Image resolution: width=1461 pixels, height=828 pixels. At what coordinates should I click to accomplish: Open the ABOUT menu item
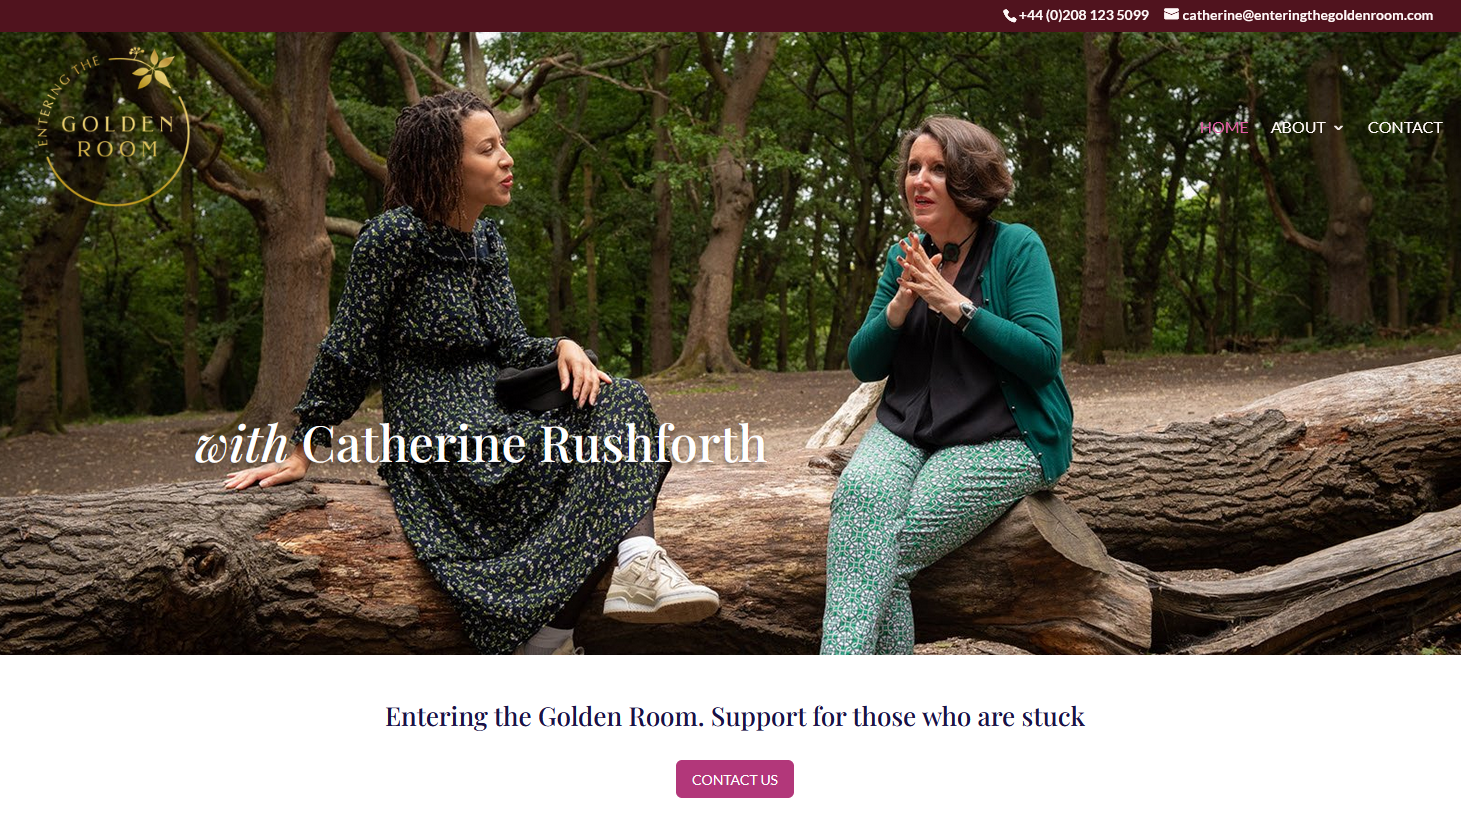pyautogui.click(x=1298, y=127)
